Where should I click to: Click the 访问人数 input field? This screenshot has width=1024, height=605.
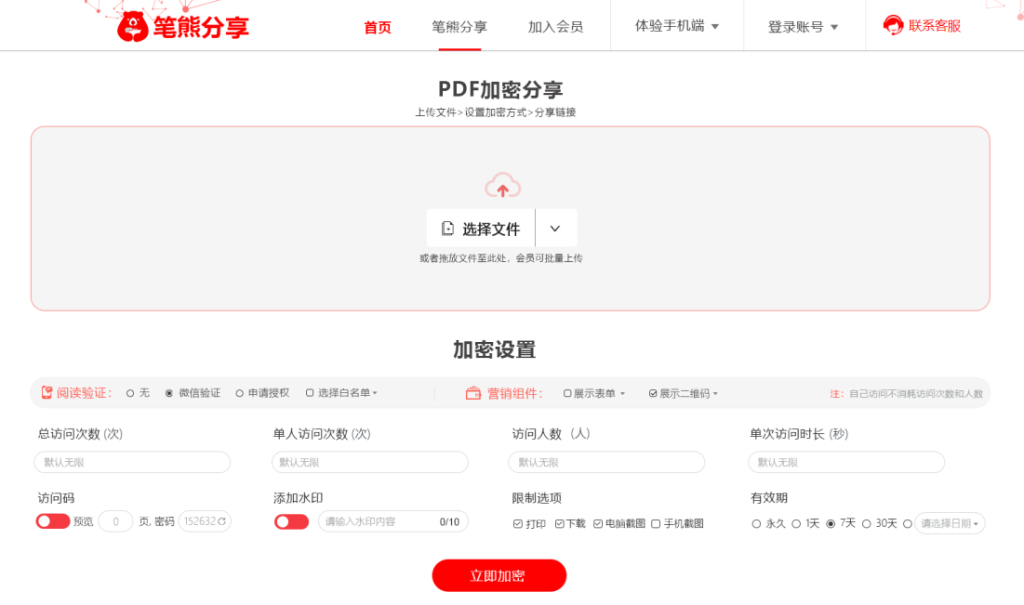607,462
